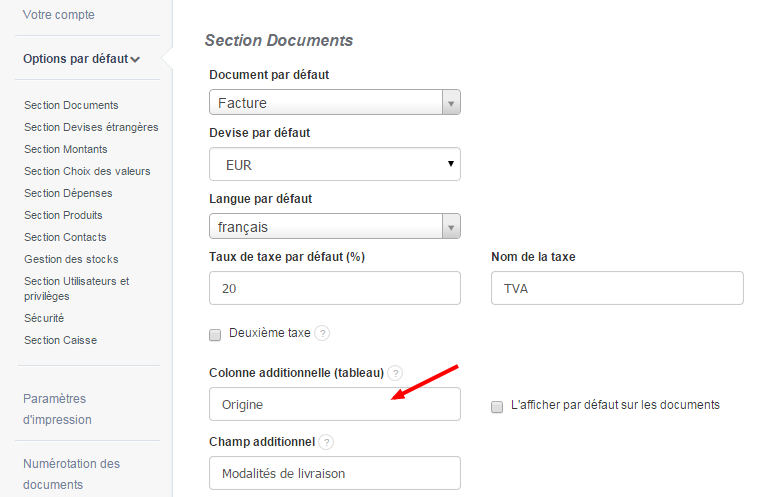Go to Section Contacts
764x497 pixels.
coord(65,237)
